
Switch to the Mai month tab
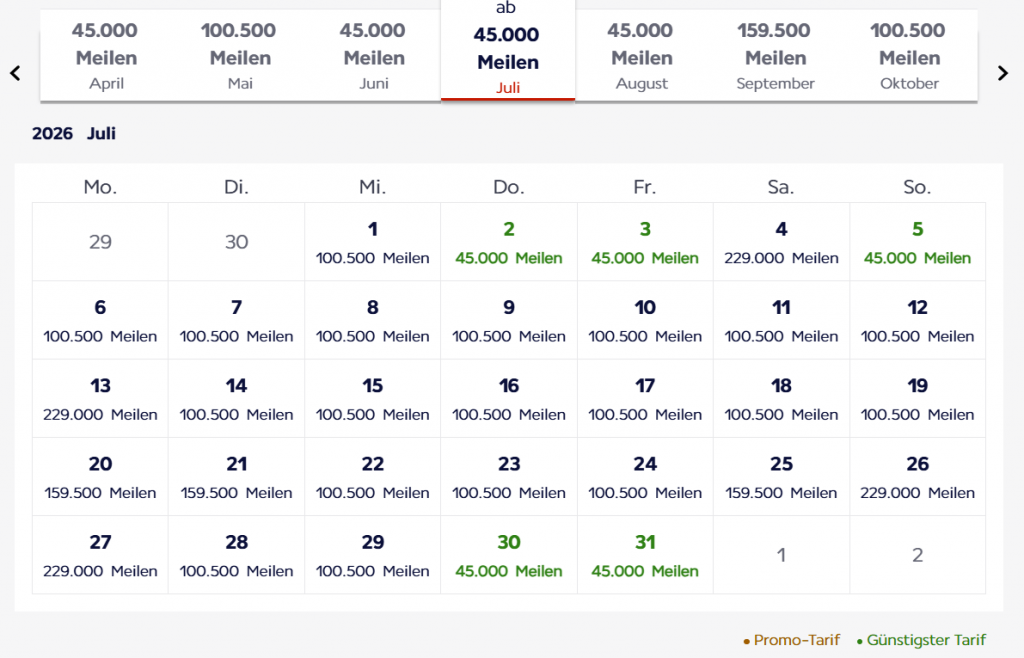point(240,57)
